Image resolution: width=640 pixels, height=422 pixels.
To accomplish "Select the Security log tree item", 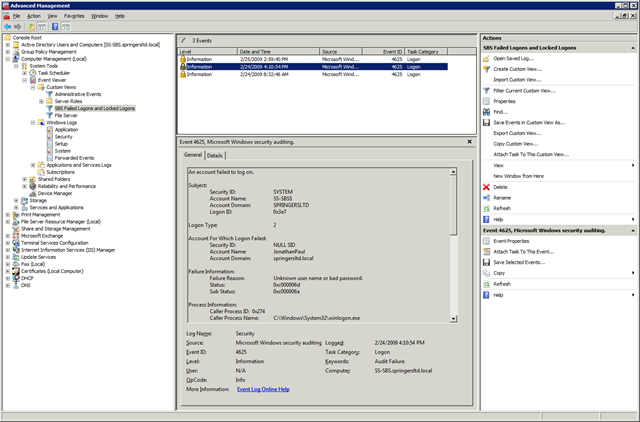I will [63, 137].
